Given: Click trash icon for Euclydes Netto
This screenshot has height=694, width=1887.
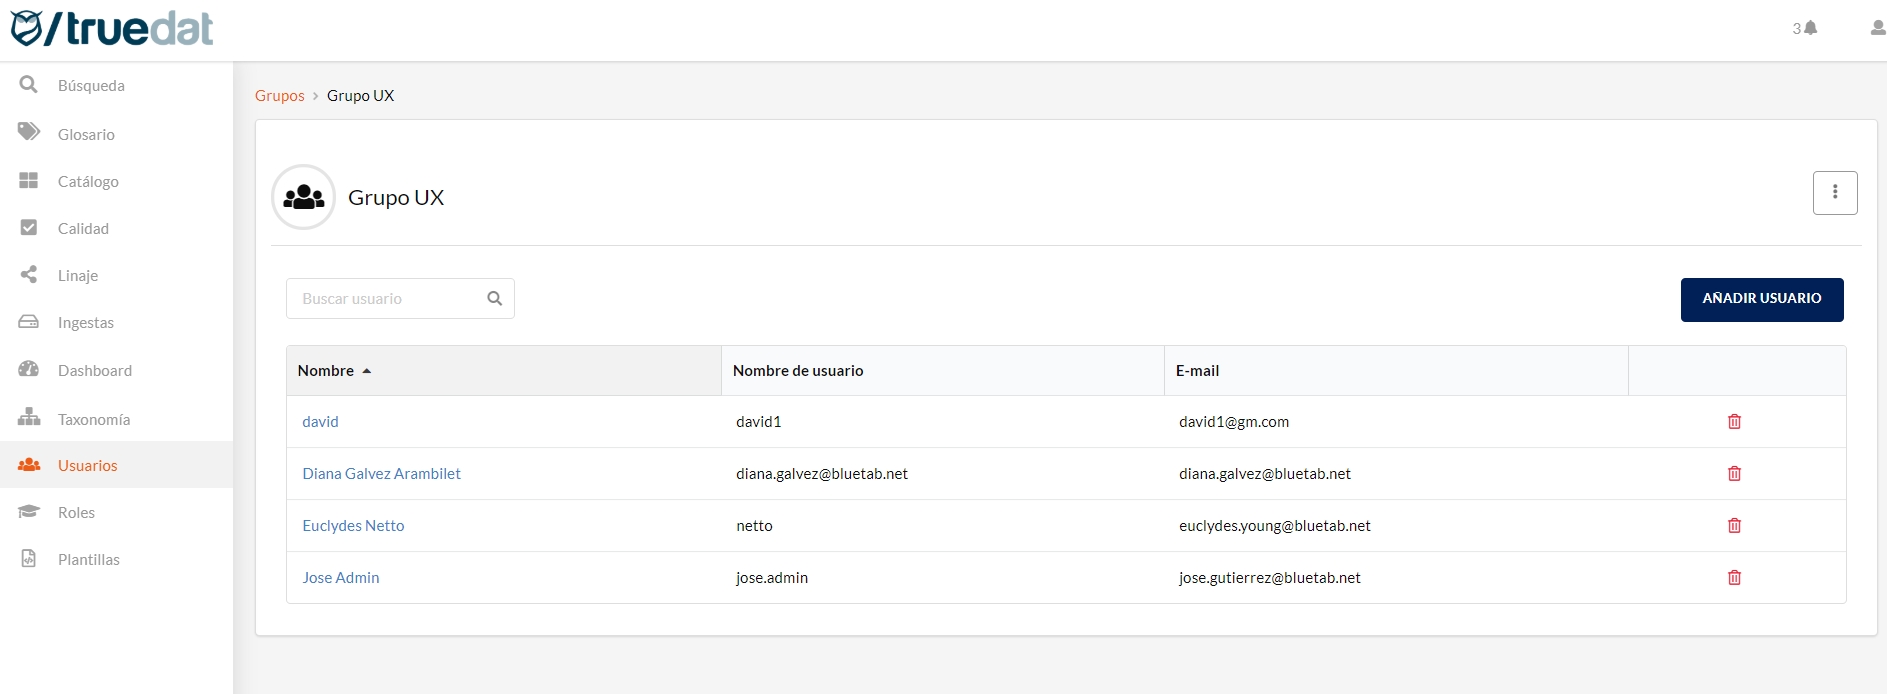Looking at the screenshot, I should [x=1734, y=526].
